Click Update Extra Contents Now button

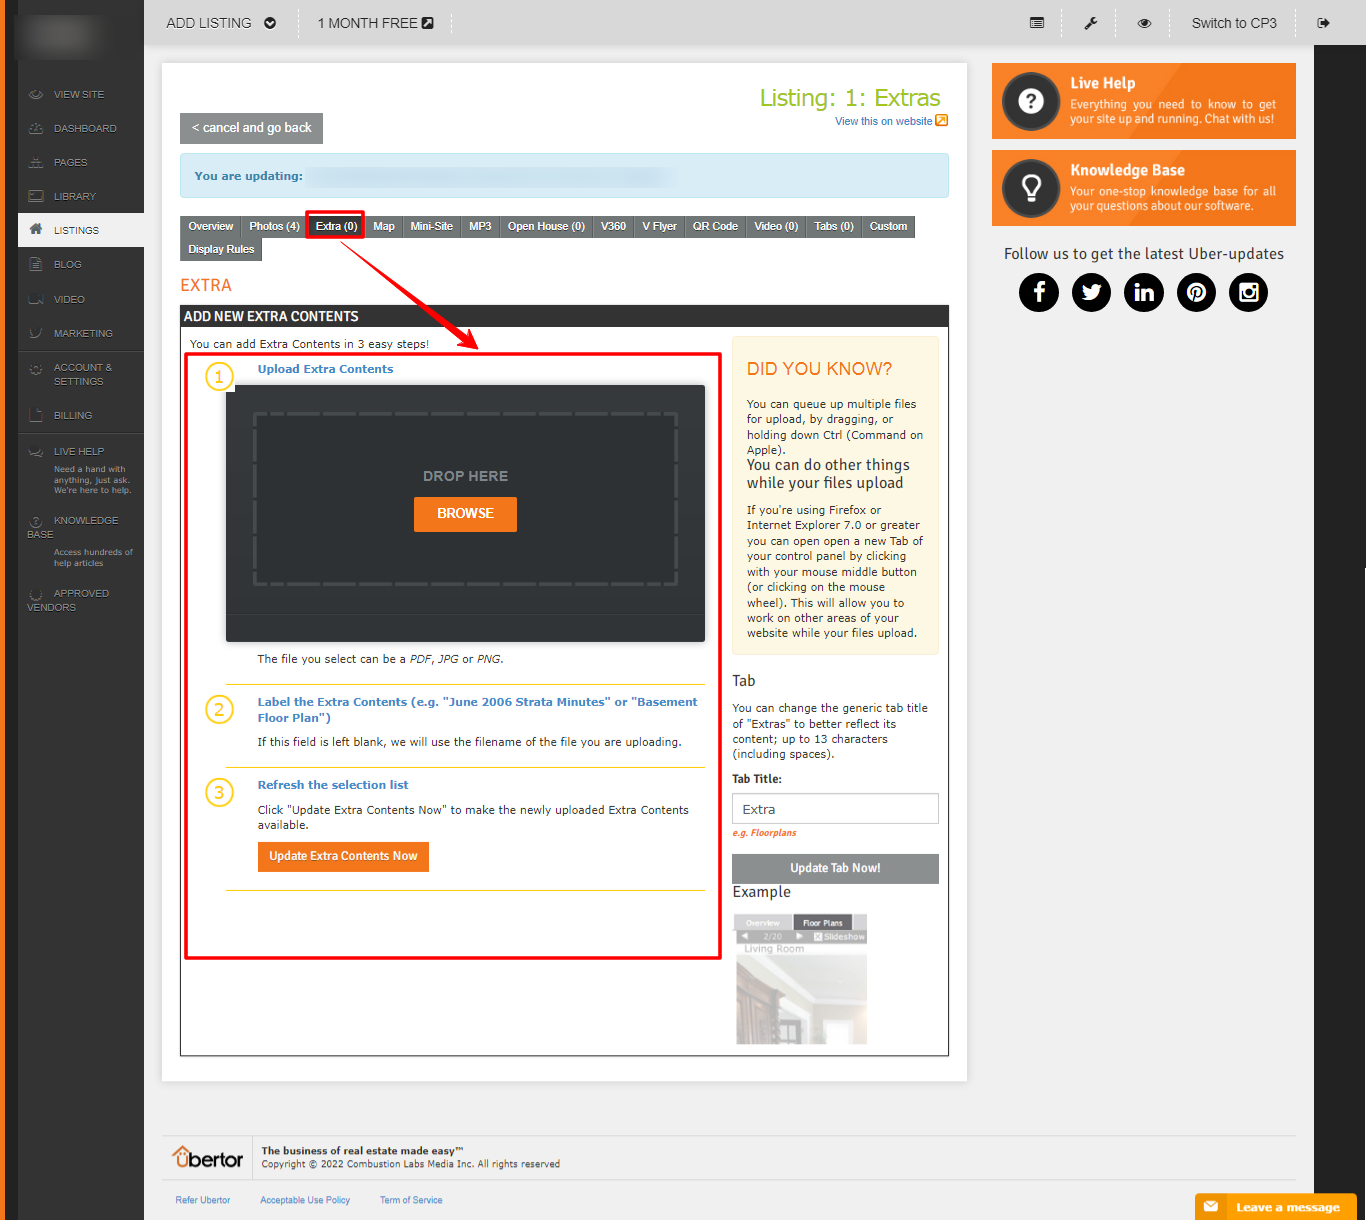[343, 856]
